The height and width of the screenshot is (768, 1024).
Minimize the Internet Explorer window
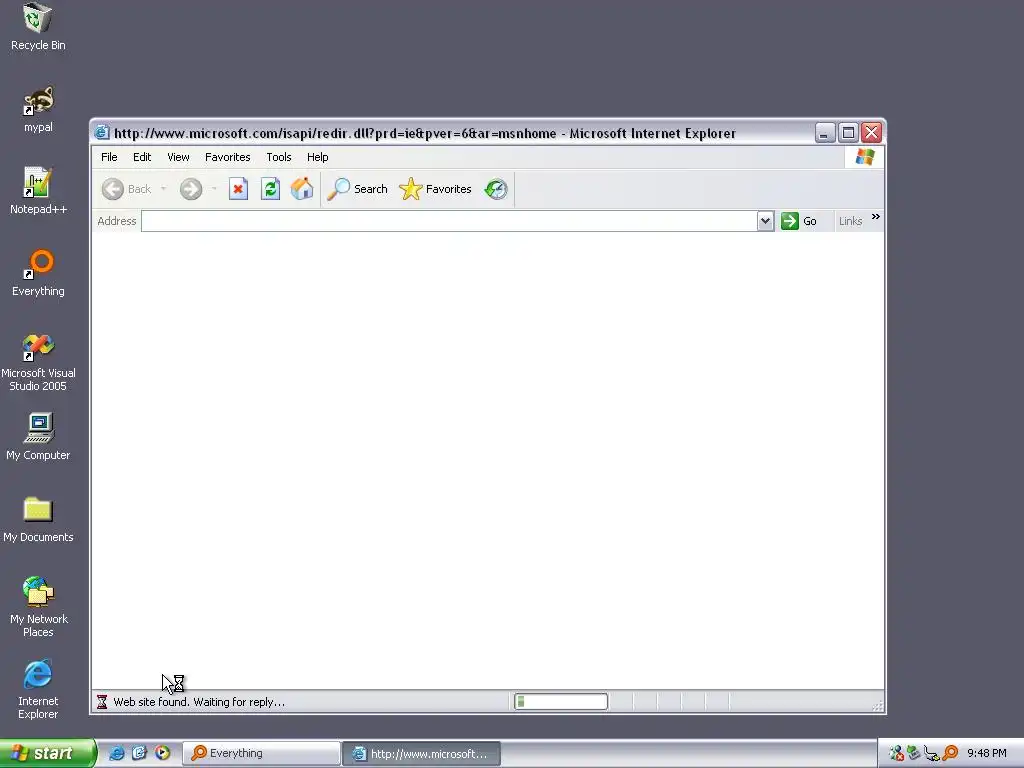coord(825,133)
